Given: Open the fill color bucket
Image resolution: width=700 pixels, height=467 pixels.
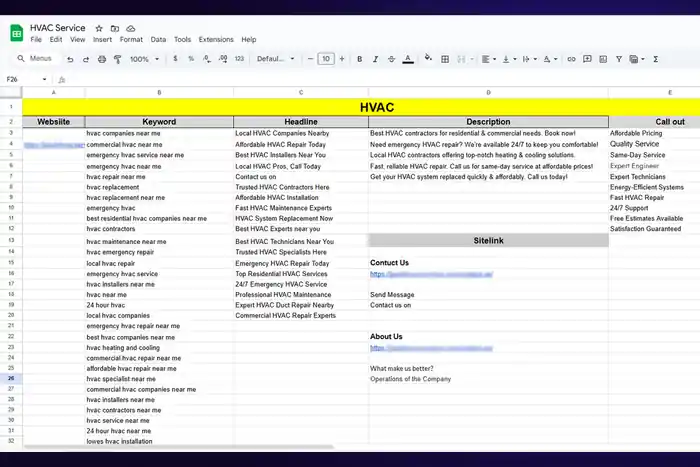Looking at the screenshot, I should 428,58.
